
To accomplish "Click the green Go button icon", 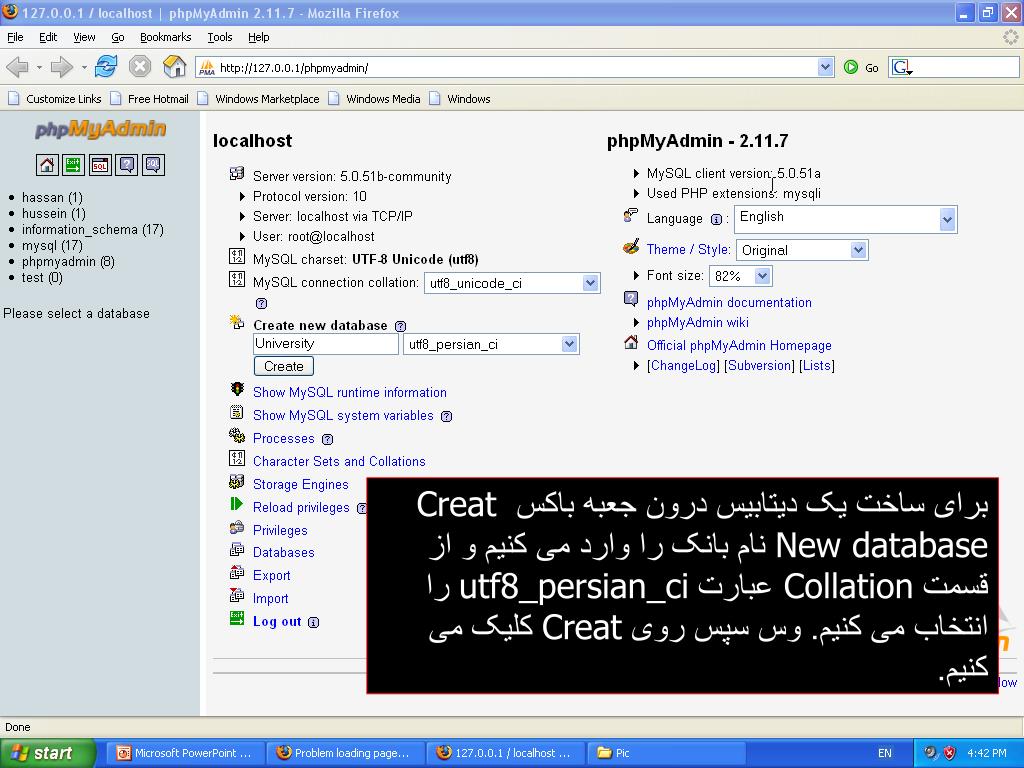I will pos(851,67).
